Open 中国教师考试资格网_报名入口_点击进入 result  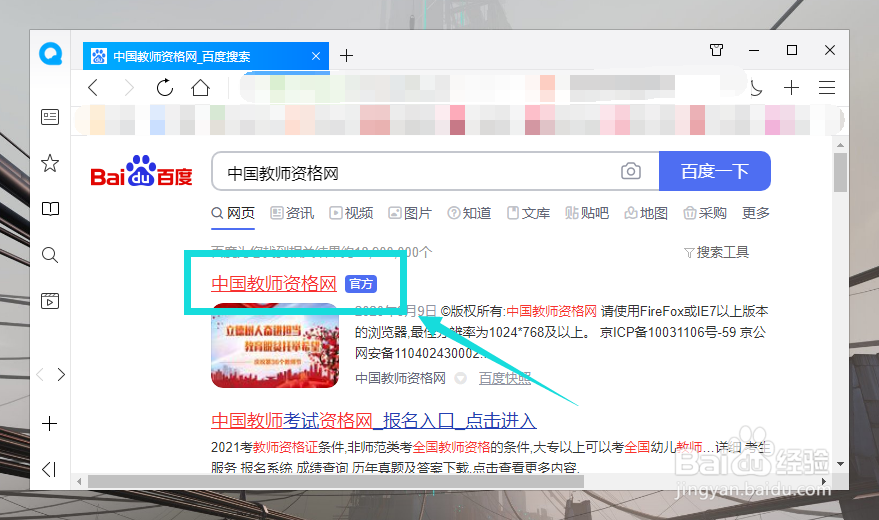[x=374, y=420]
